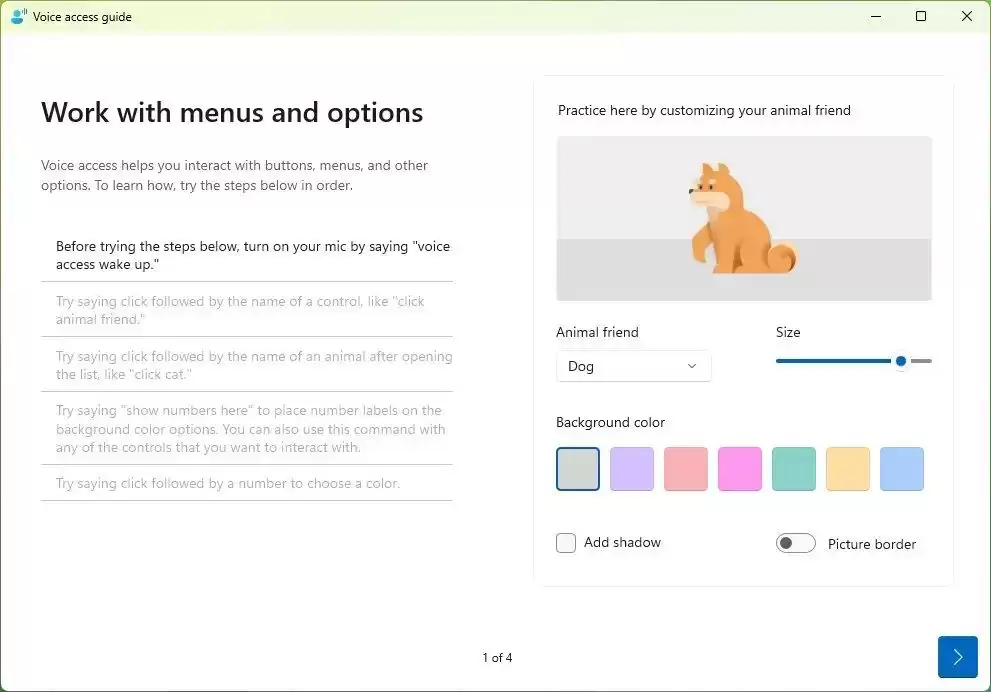Click the "click animal friend" instruction step

(247, 310)
